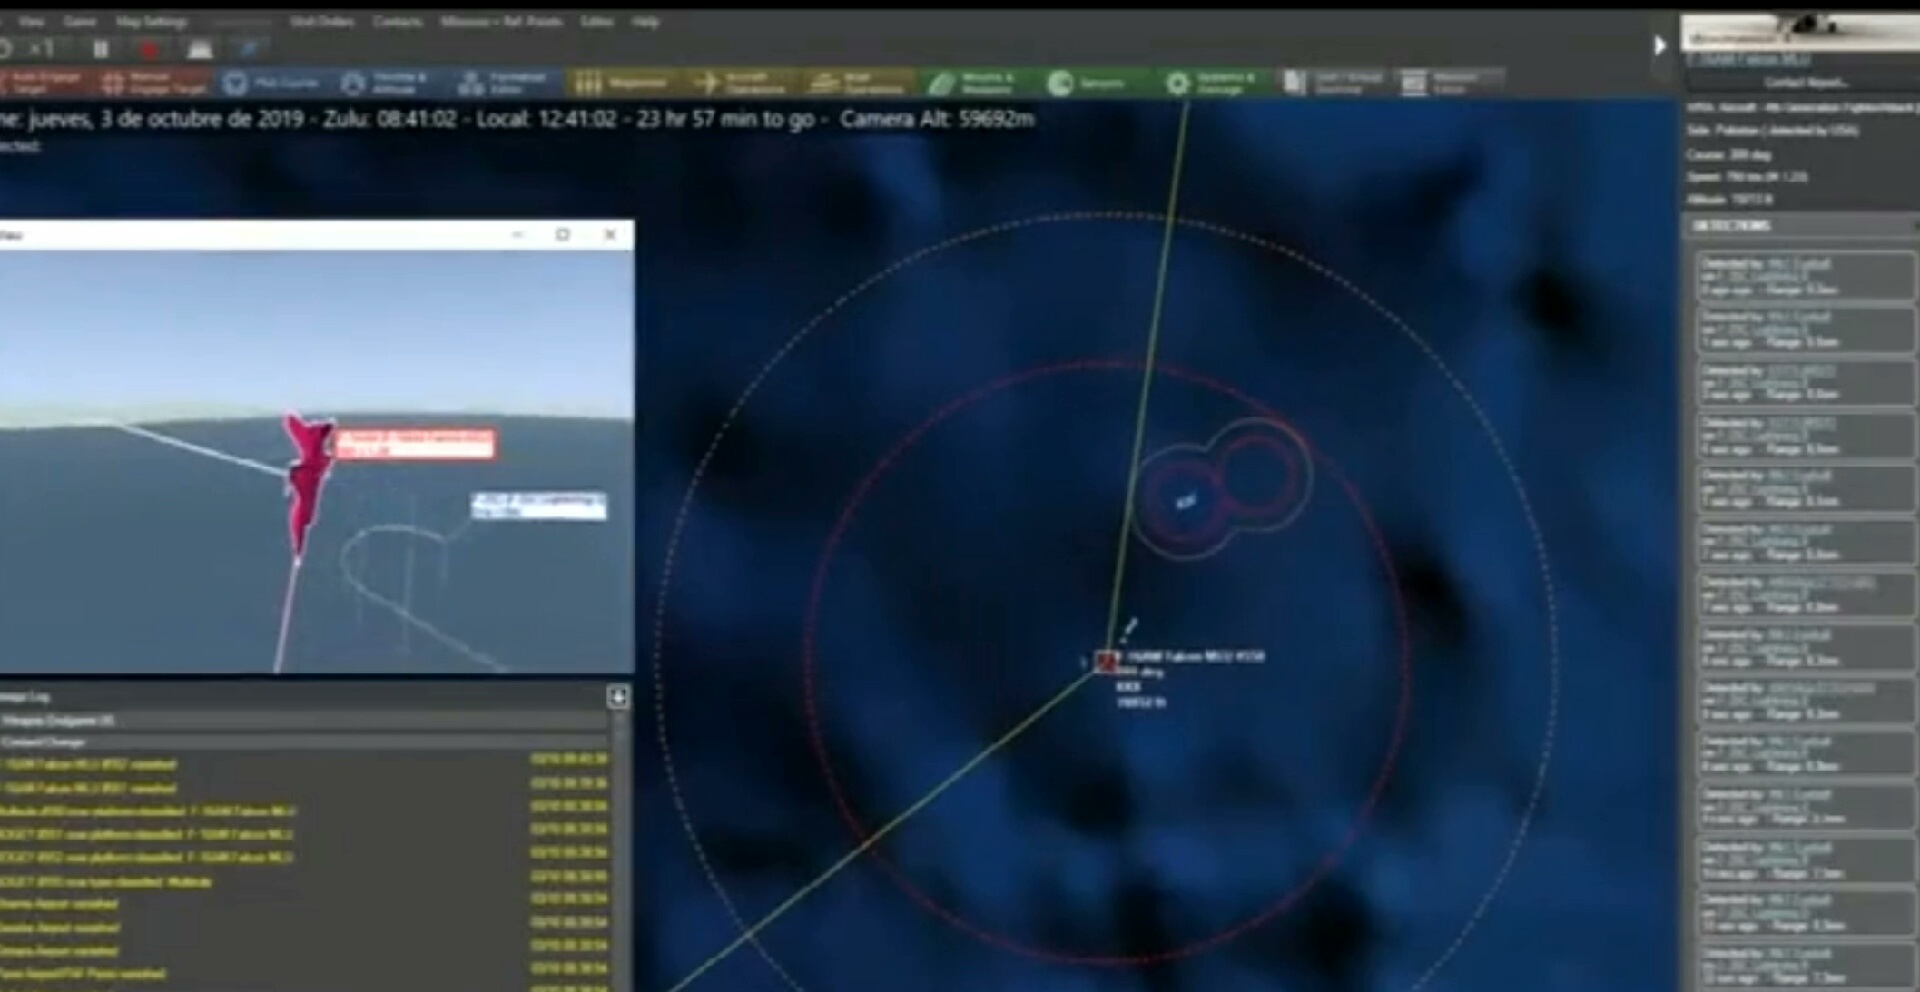Open the Editor menu
This screenshot has height=992, width=1920.
click(x=597, y=21)
